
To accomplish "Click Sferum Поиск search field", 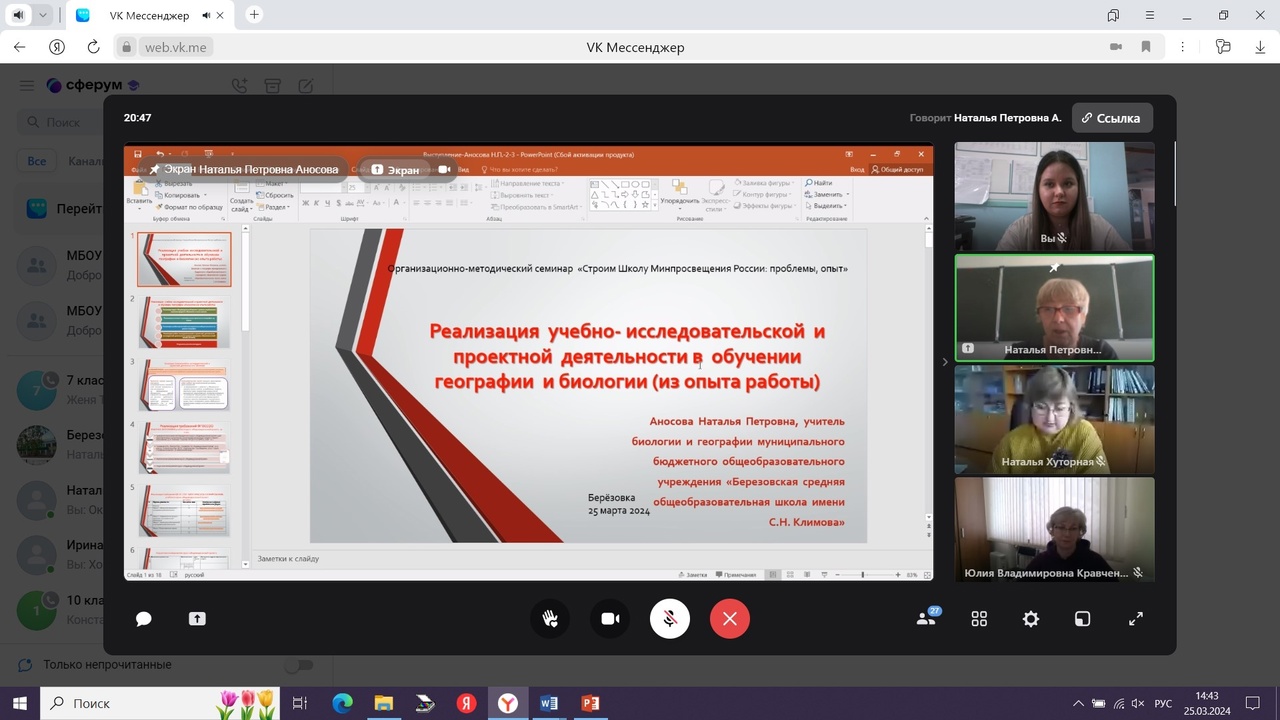I will pos(60,122).
